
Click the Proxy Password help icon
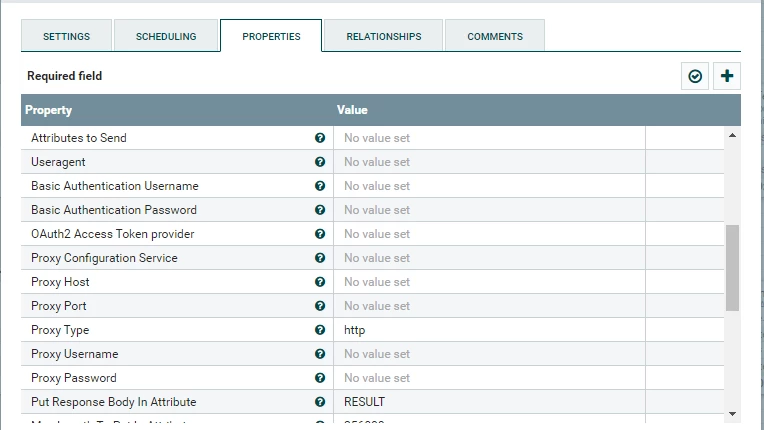320,378
